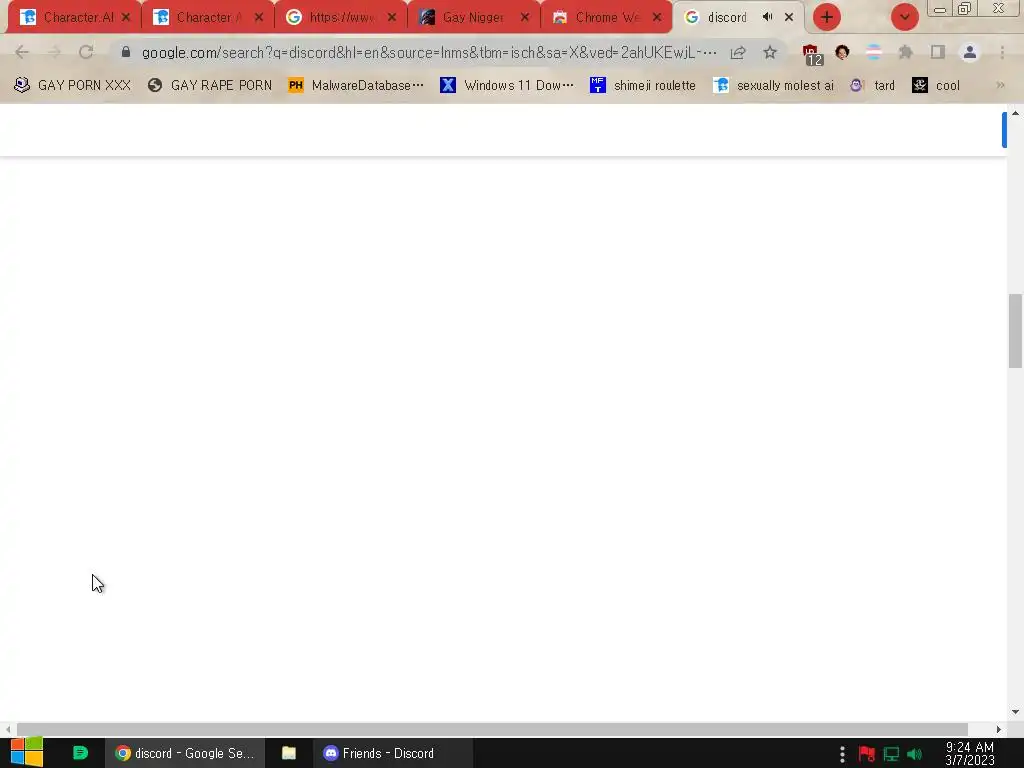Click the vertical scrollbar thumb
1024x768 pixels.
click(1015, 331)
